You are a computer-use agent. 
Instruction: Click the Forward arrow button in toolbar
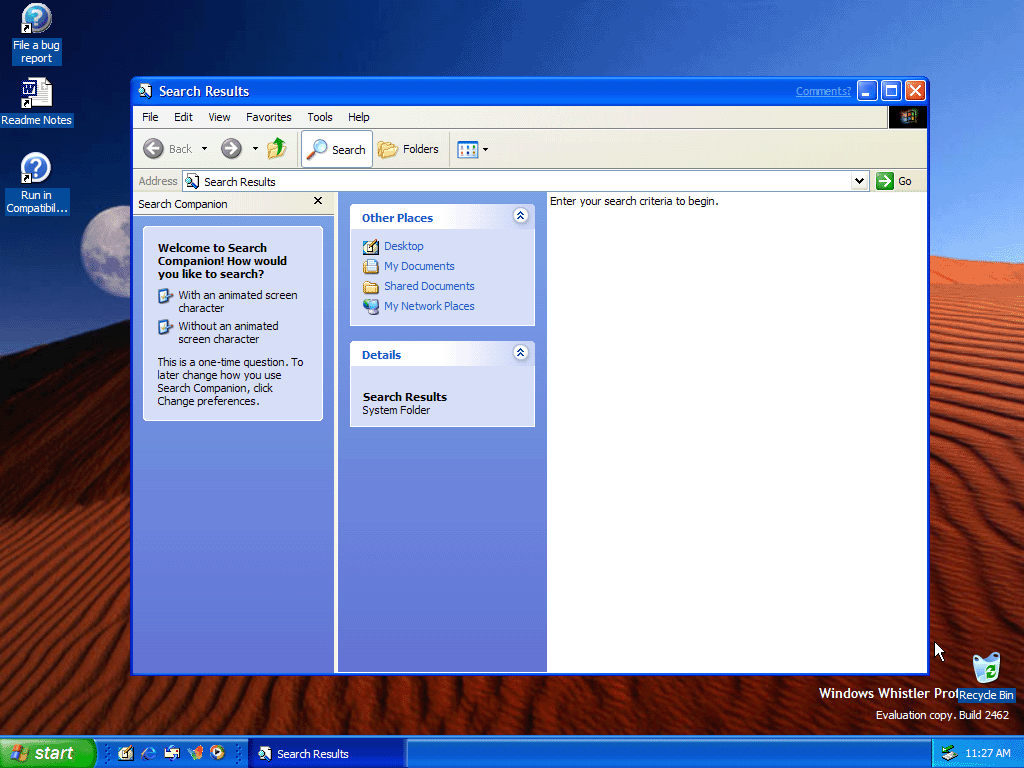click(231, 149)
